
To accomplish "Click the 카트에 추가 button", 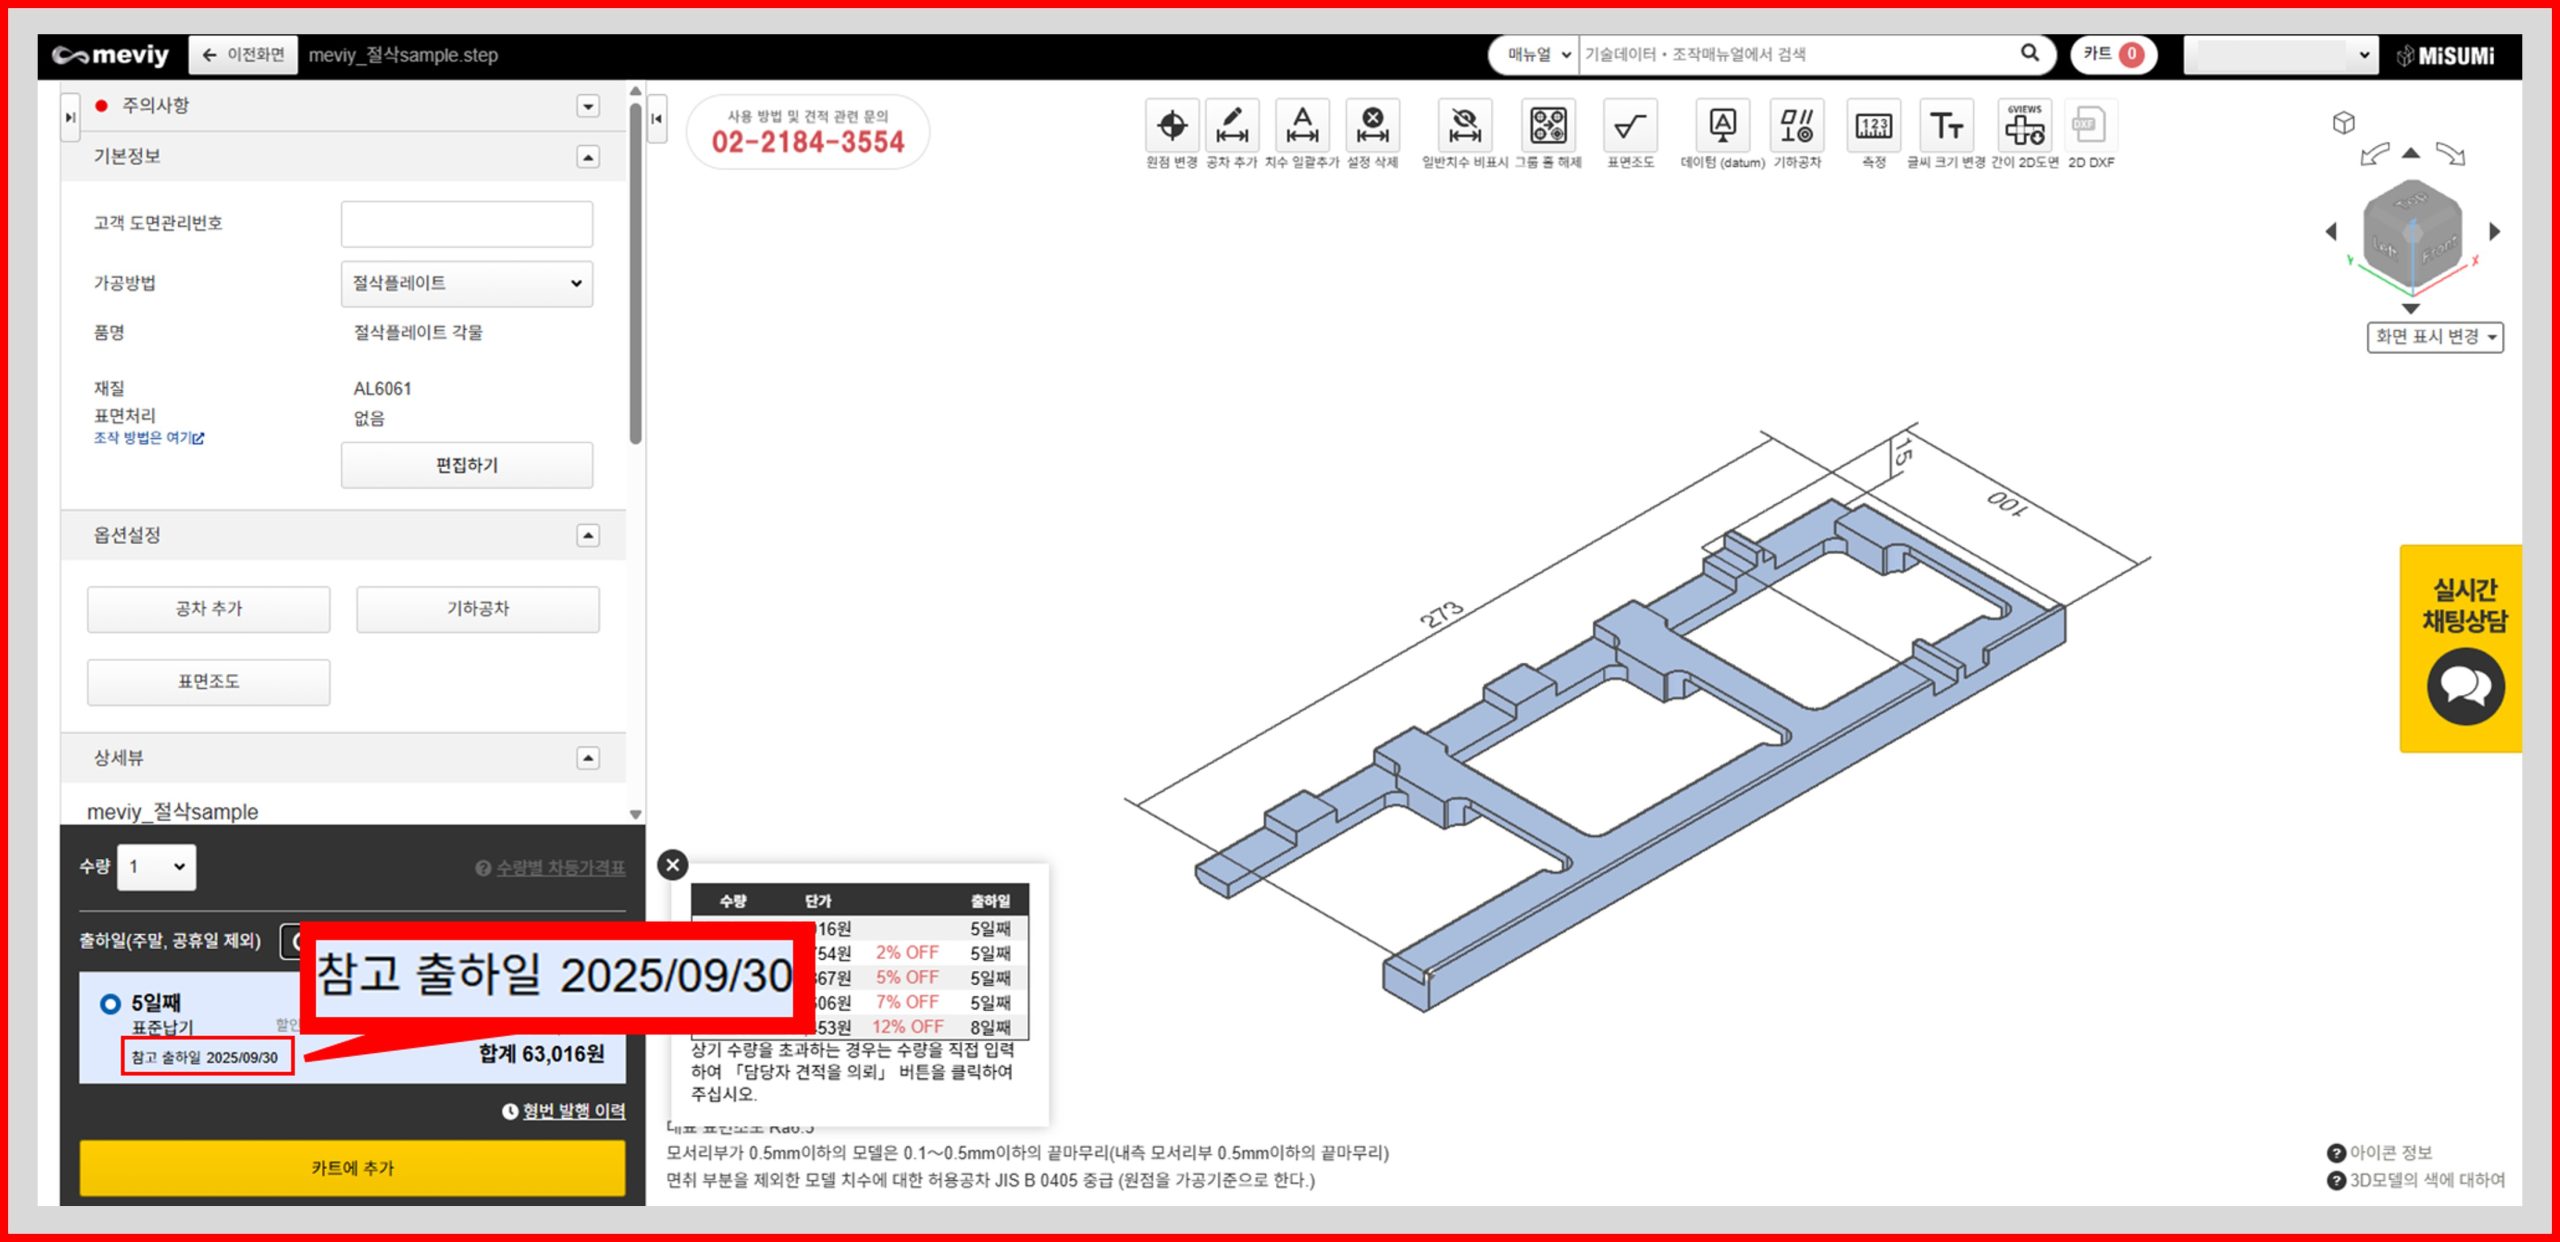I will (x=352, y=1168).
